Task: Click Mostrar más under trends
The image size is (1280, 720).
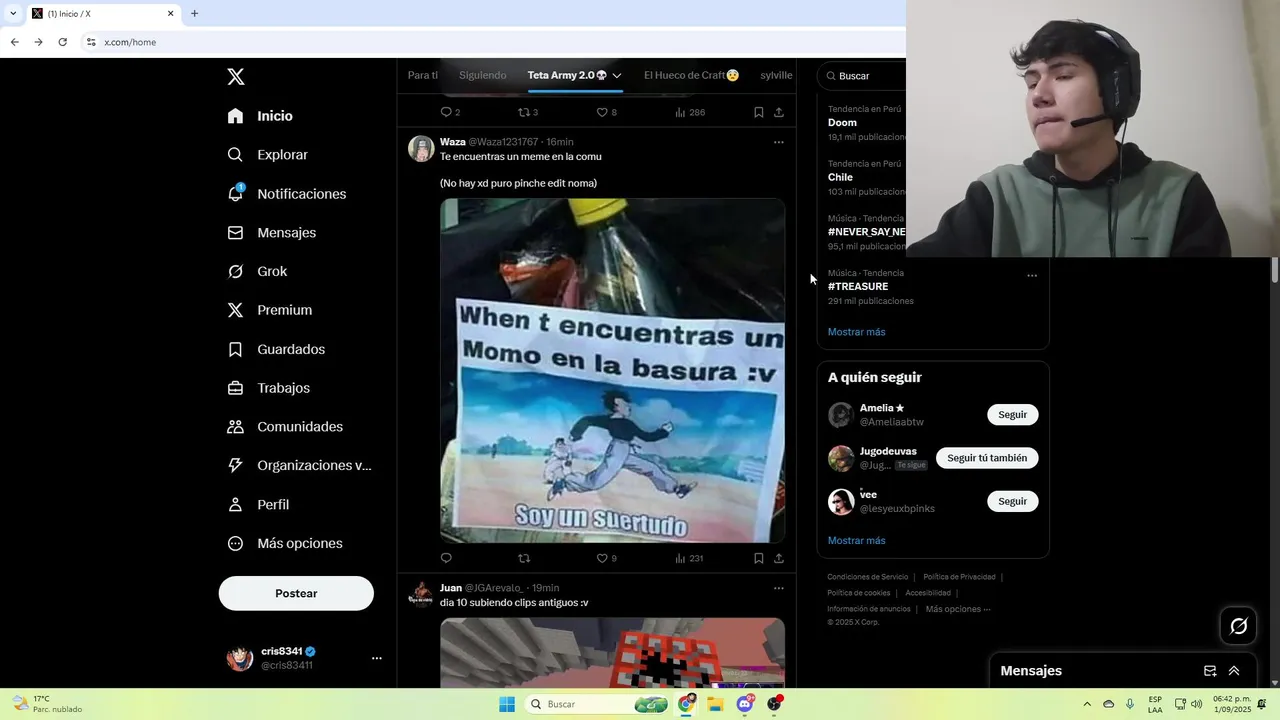Action: (856, 332)
